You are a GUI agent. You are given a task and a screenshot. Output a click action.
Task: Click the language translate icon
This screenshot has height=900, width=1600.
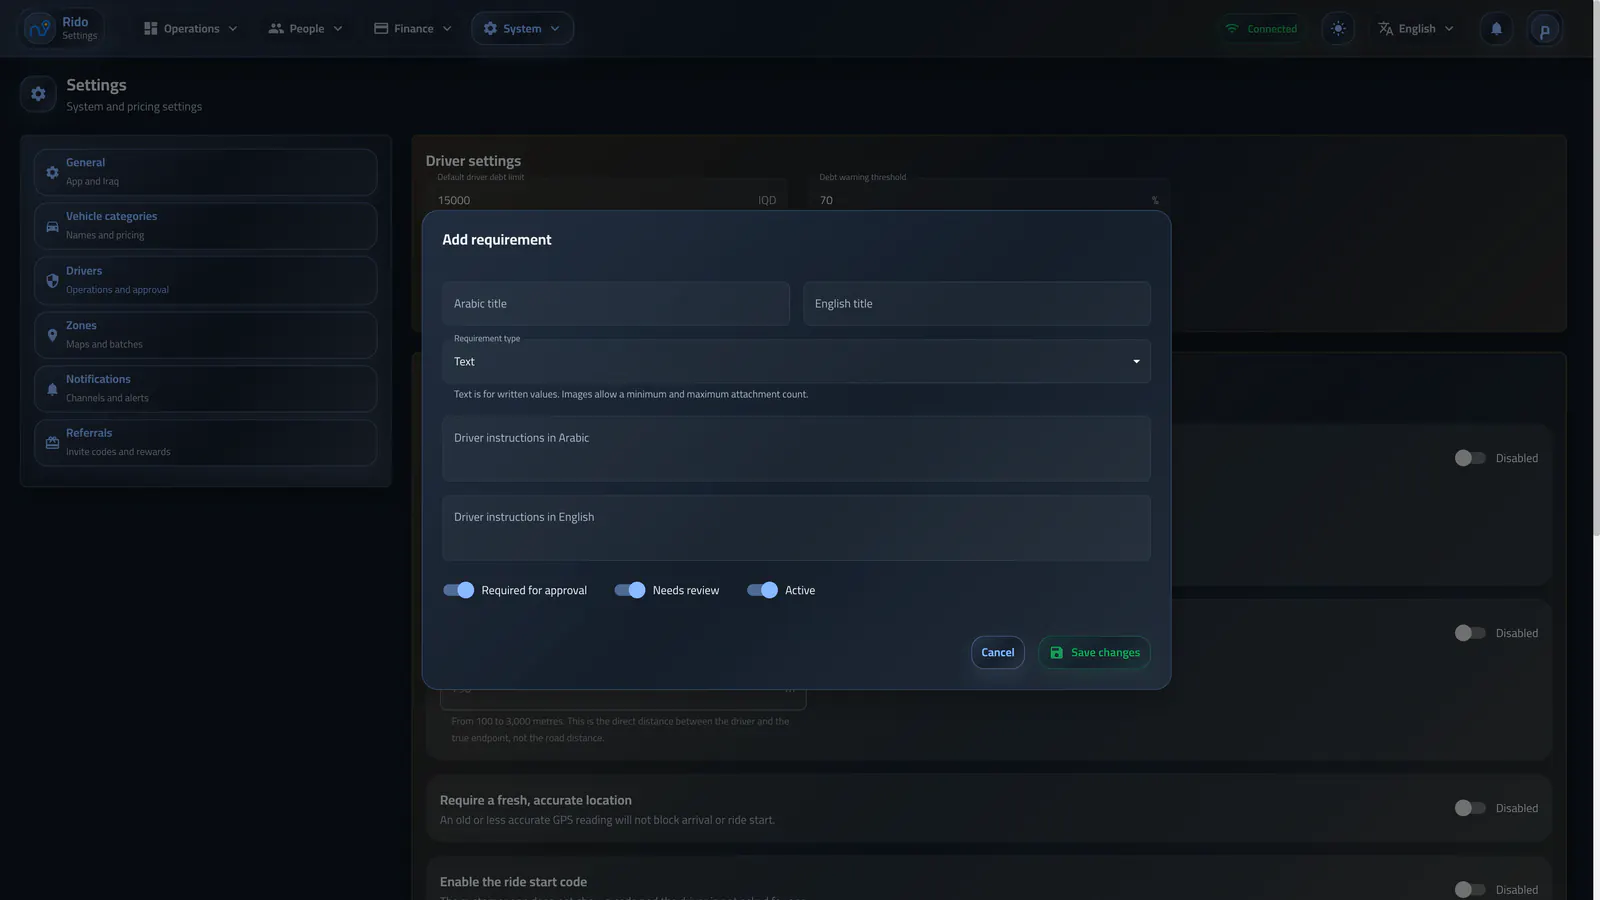[1385, 29]
